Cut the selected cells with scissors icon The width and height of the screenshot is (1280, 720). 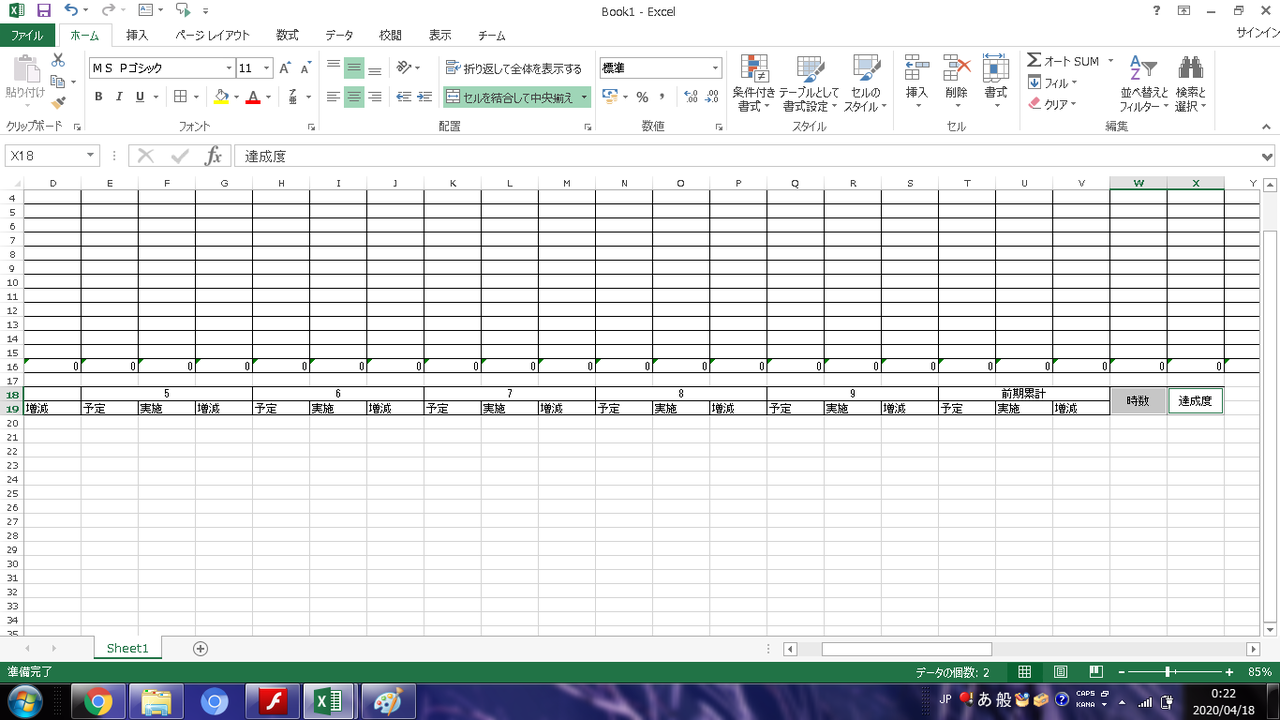click(x=58, y=61)
